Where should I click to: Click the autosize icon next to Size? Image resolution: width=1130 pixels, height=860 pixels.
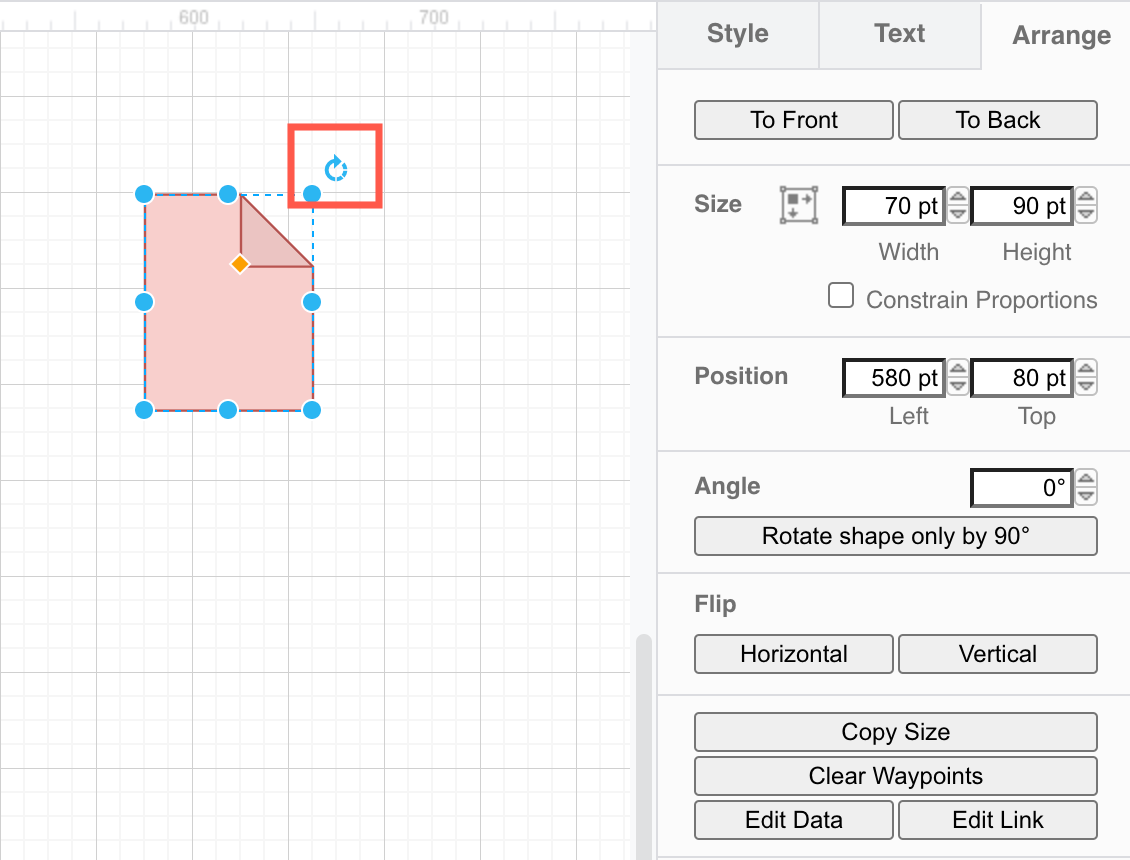coord(799,204)
